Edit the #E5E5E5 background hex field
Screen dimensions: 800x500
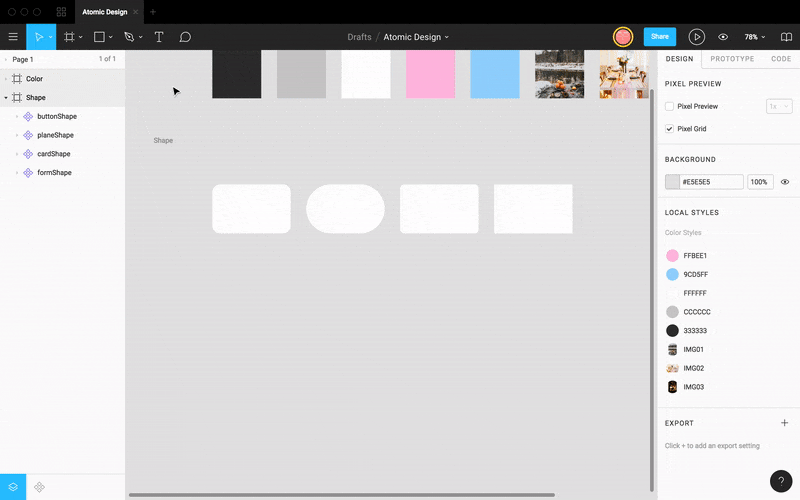(711, 182)
